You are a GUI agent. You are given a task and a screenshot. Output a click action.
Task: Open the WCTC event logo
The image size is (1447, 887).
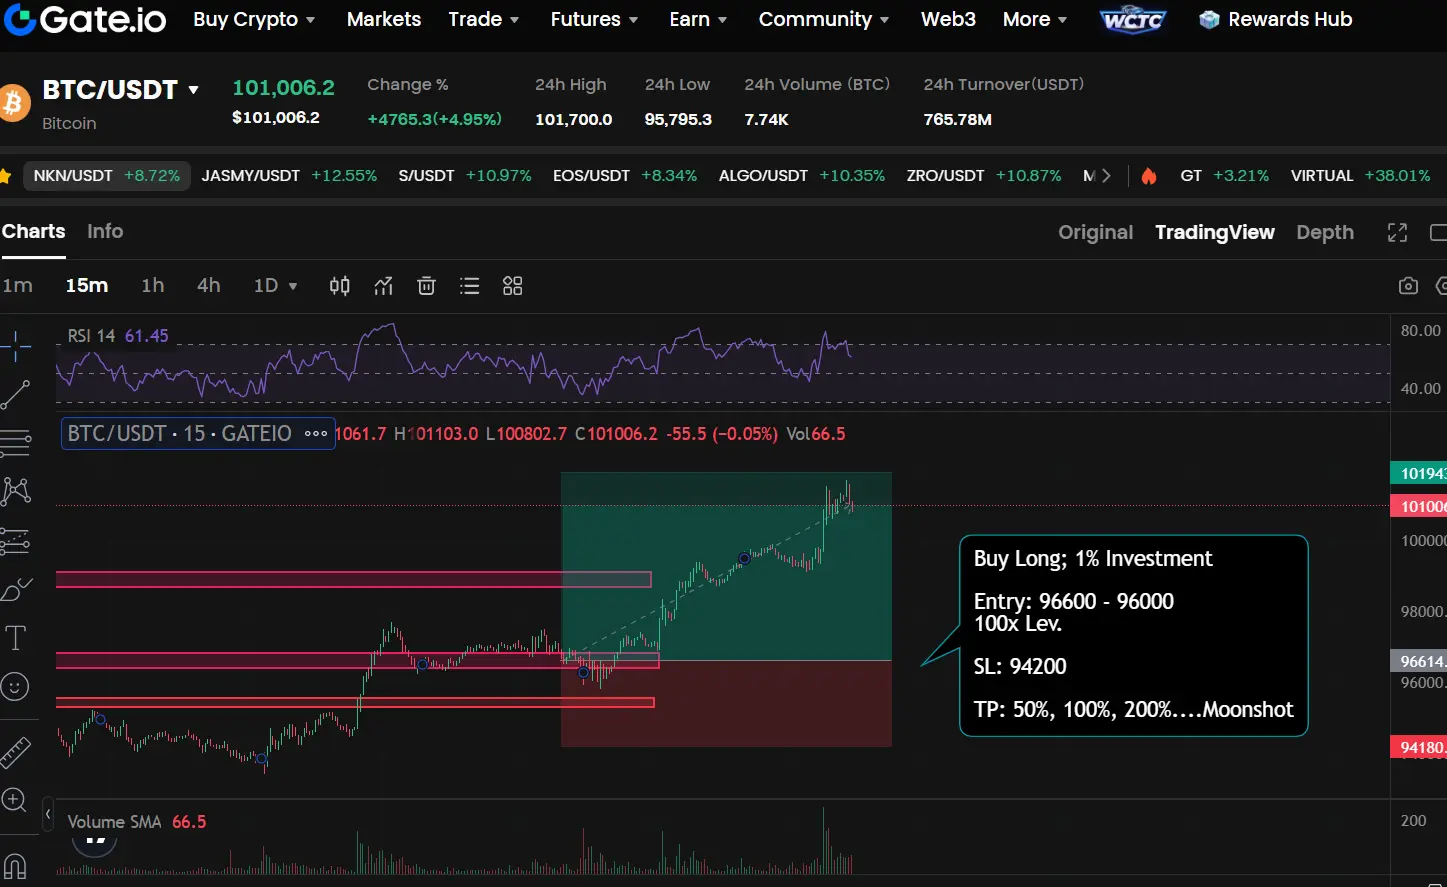point(1132,19)
